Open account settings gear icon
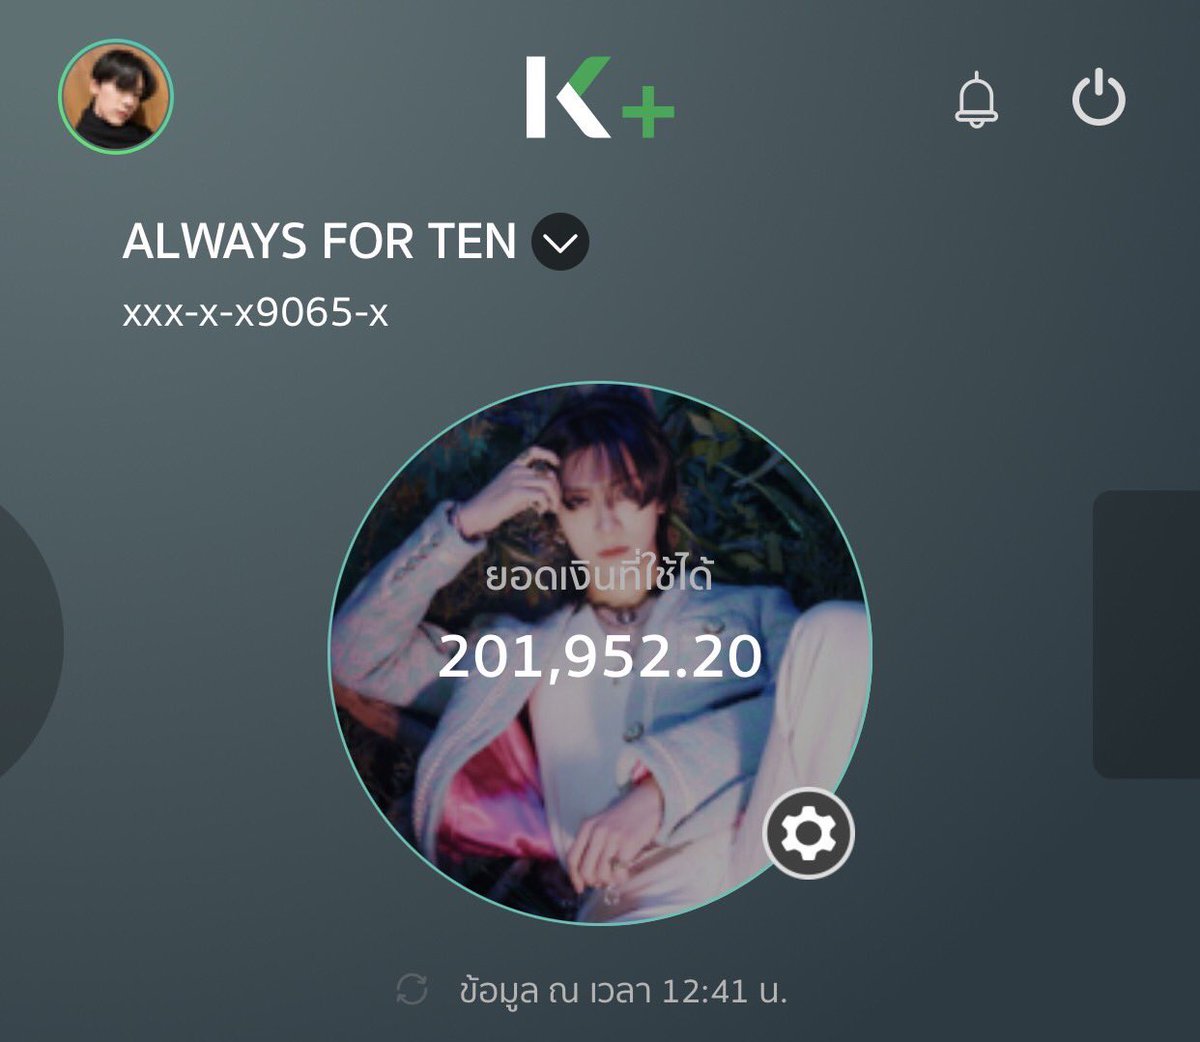This screenshot has height=1042, width=1200. [808, 833]
